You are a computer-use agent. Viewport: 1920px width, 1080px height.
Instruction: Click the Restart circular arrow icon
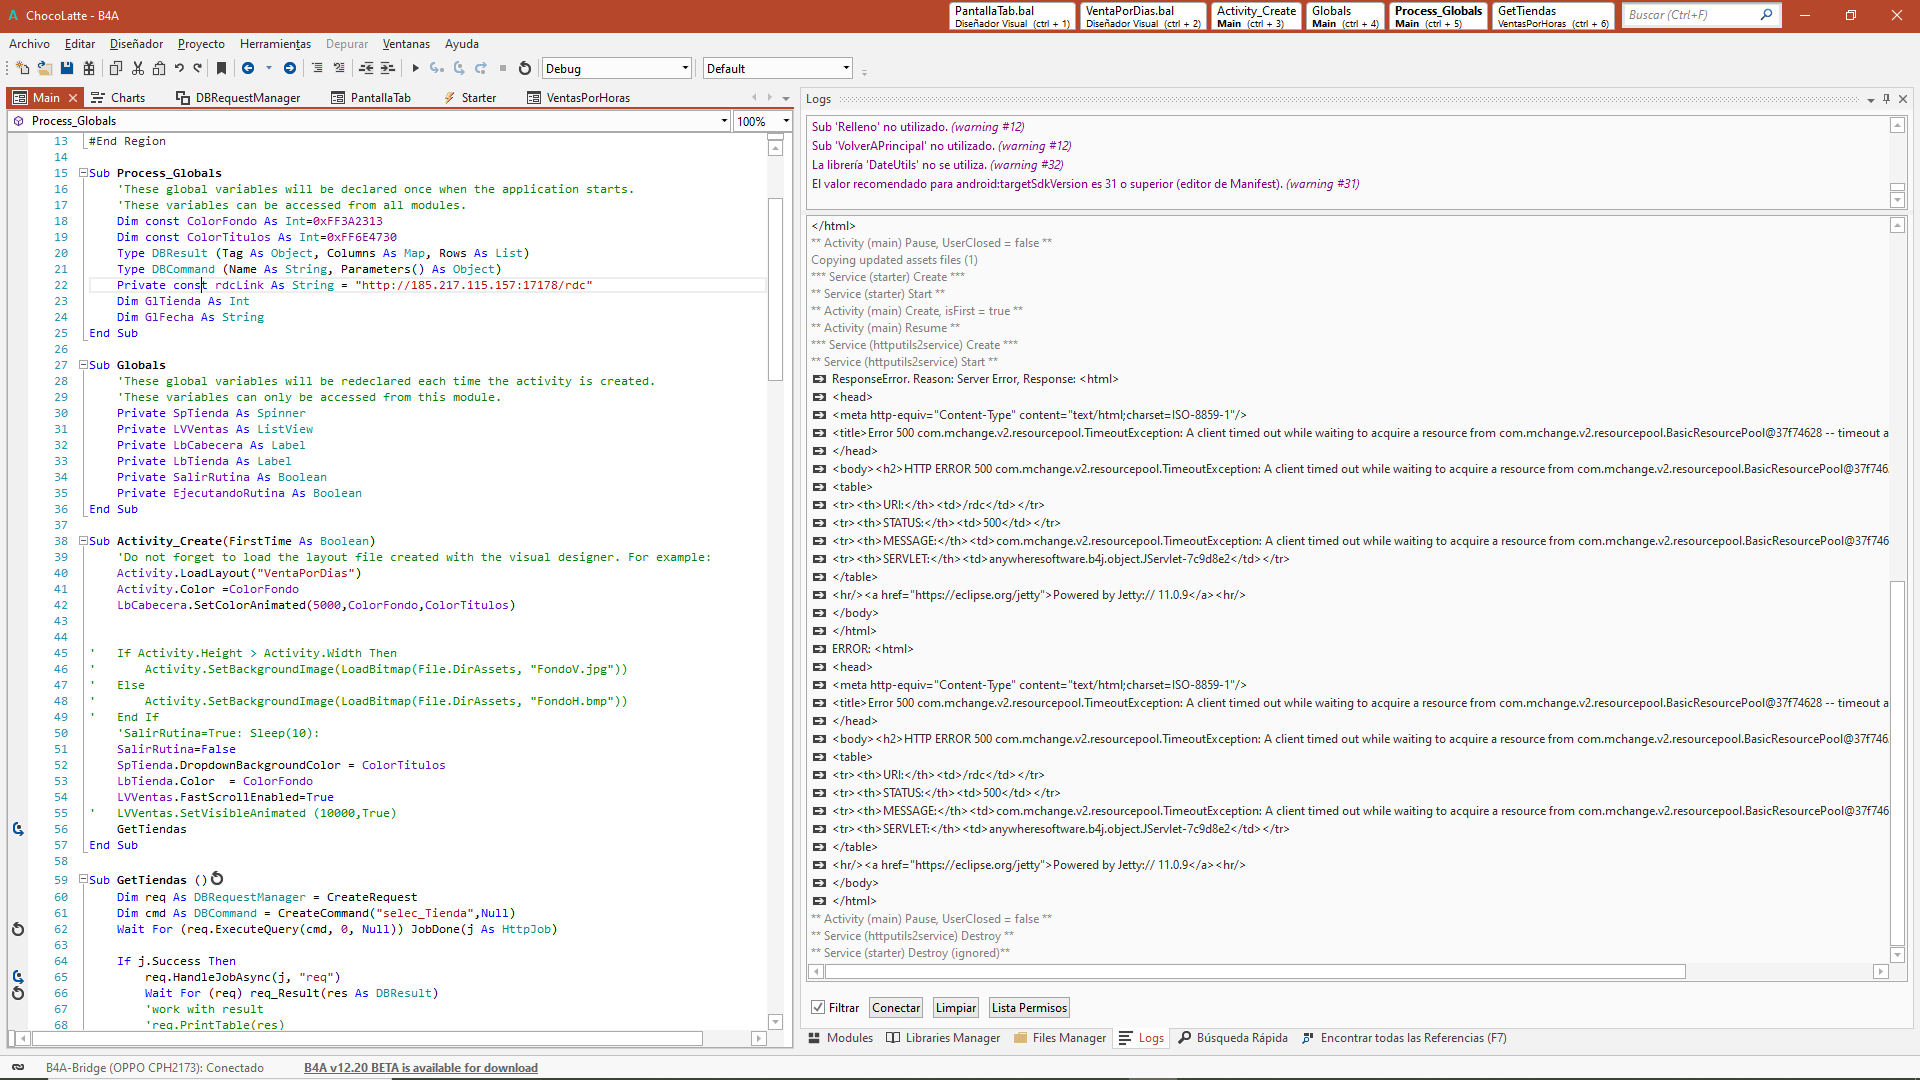tap(525, 69)
